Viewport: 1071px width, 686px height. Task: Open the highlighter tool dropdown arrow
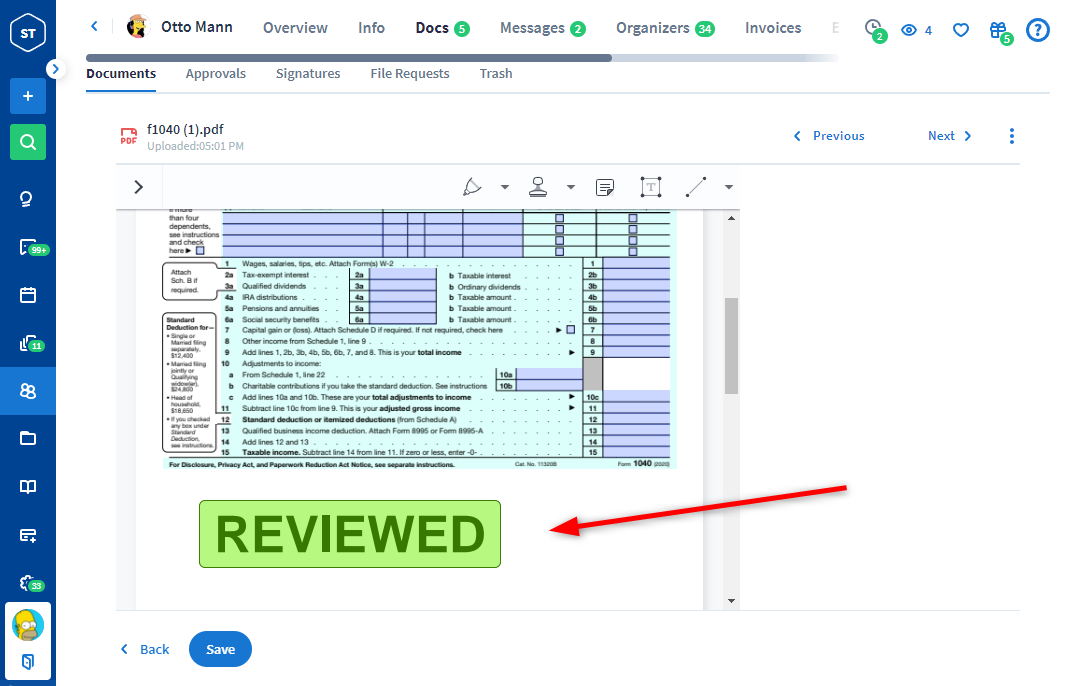505,187
